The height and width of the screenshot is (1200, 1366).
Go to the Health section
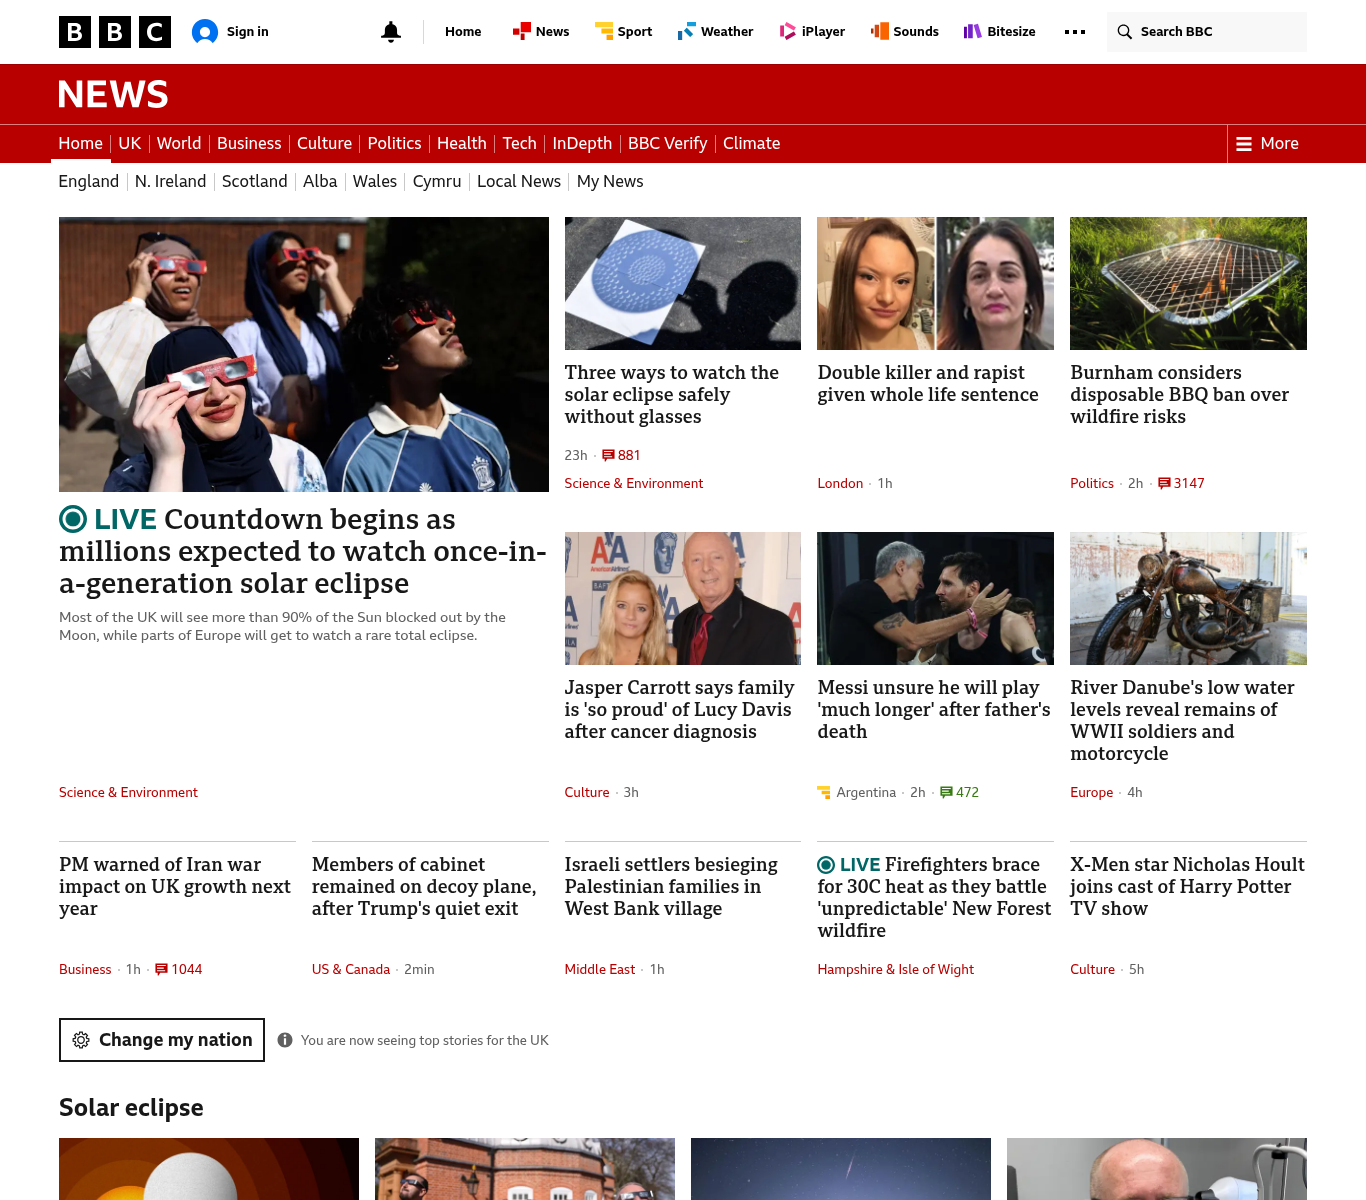click(462, 144)
